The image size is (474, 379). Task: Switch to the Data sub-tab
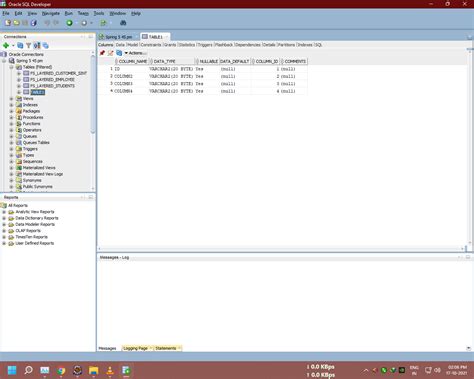120,45
